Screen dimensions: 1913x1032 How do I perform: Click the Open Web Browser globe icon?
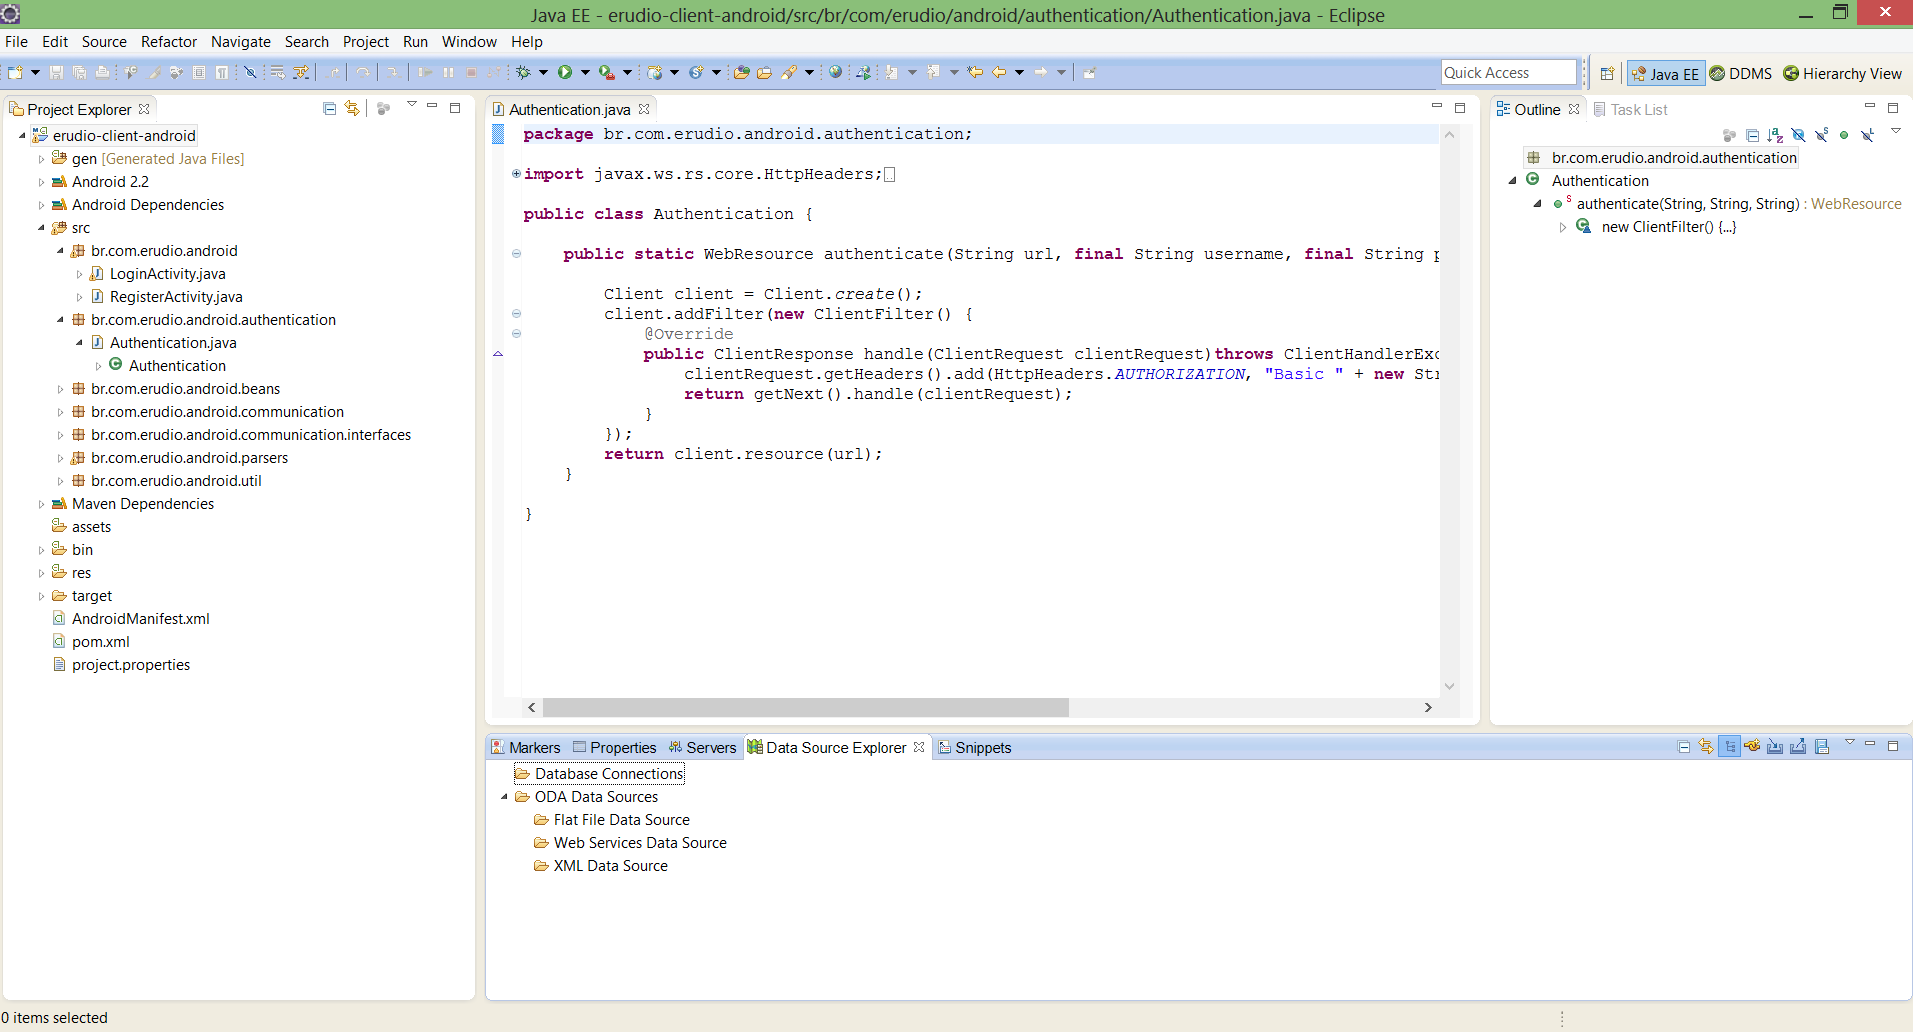point(835,72)
